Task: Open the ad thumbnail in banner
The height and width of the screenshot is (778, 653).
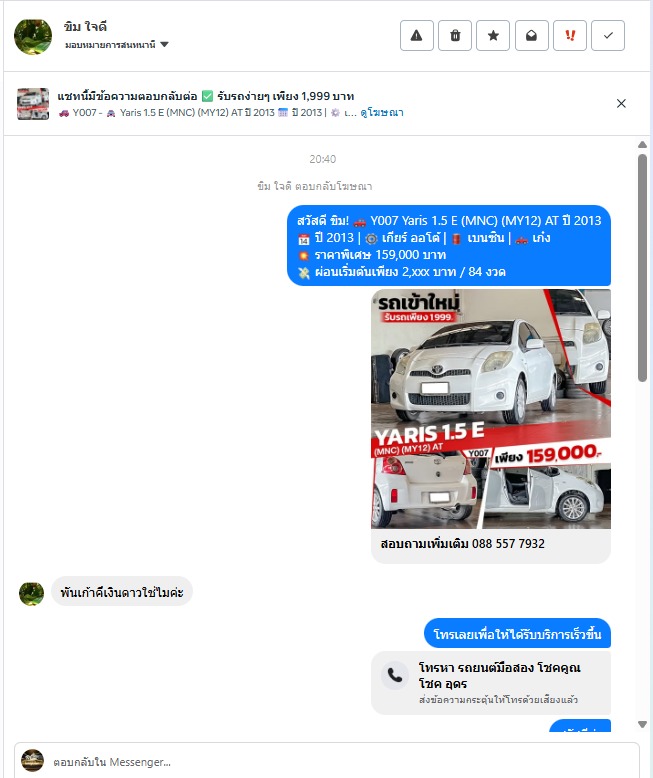Action: coord(33,104)
